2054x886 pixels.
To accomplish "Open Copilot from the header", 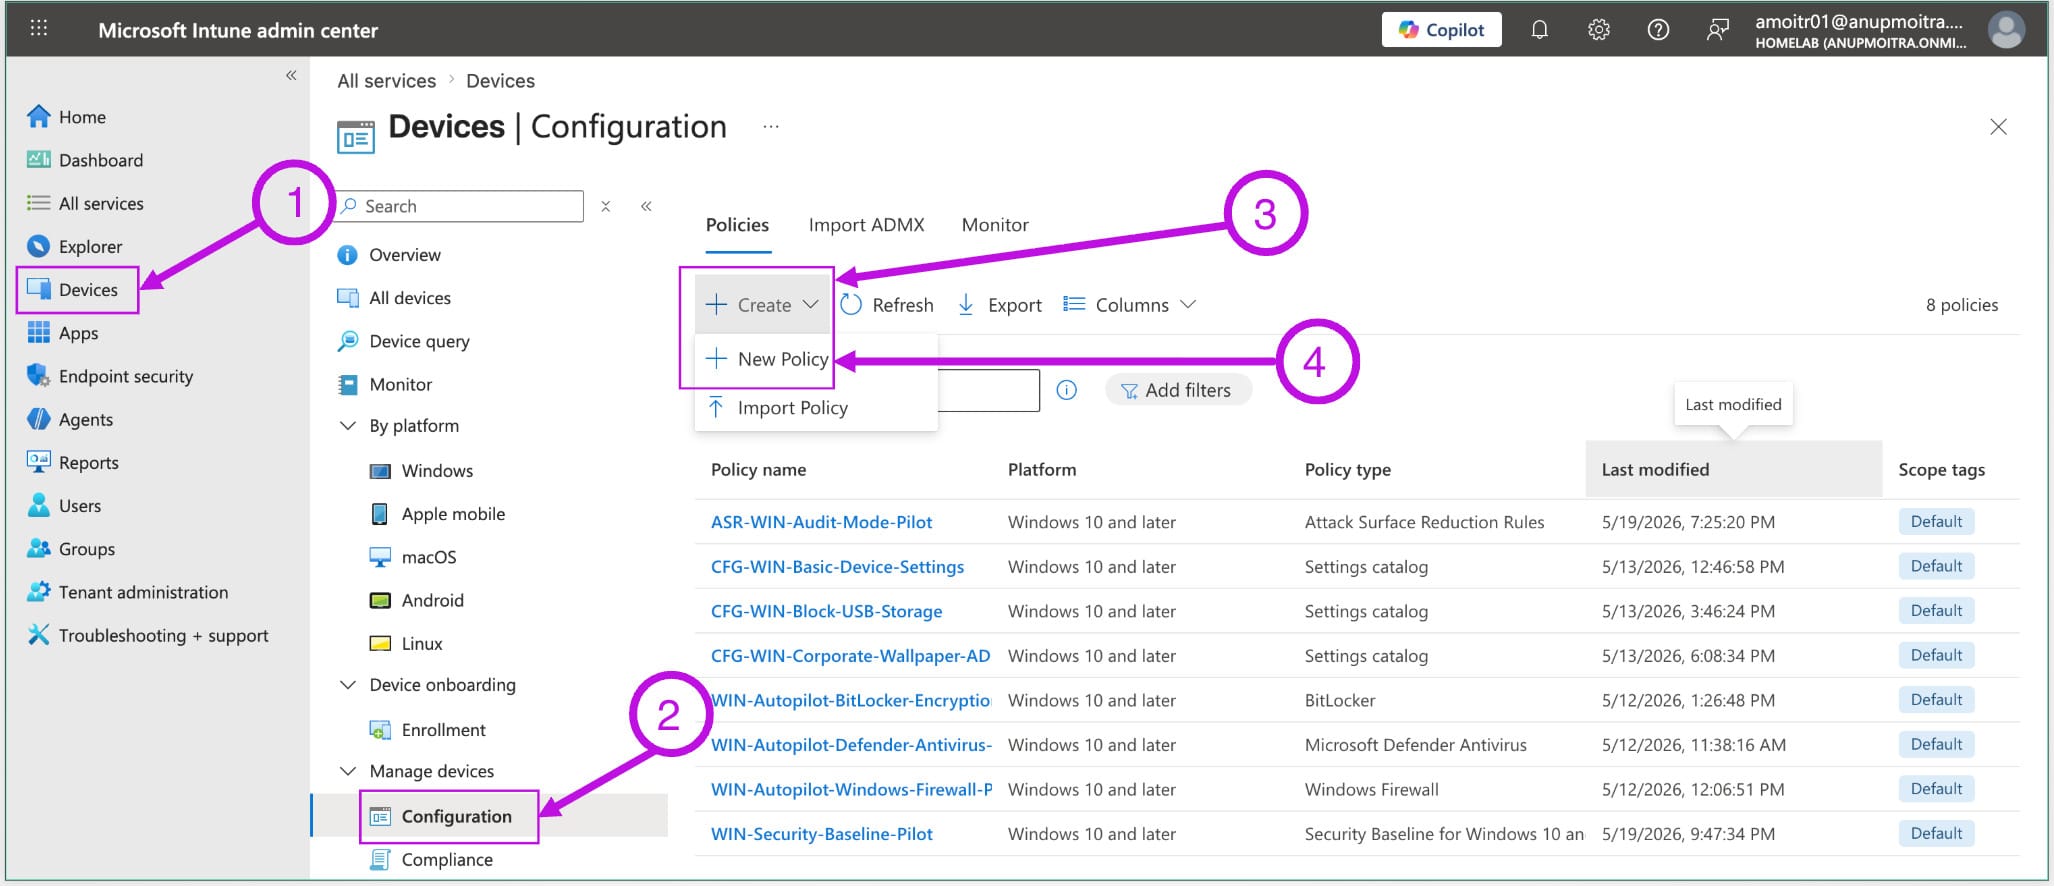I will point(1441,30).
